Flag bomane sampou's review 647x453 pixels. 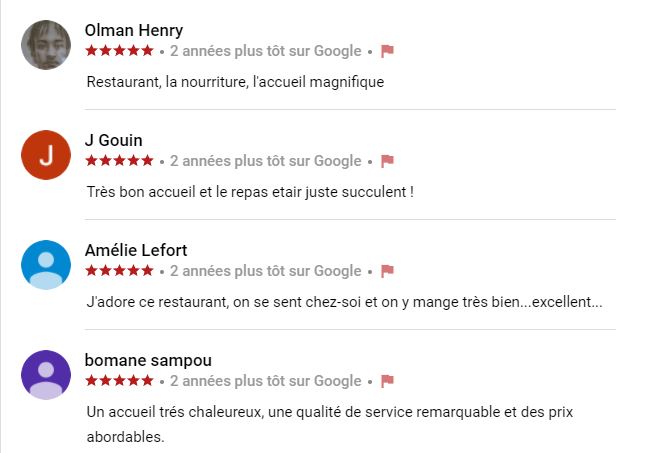(388, 381)
